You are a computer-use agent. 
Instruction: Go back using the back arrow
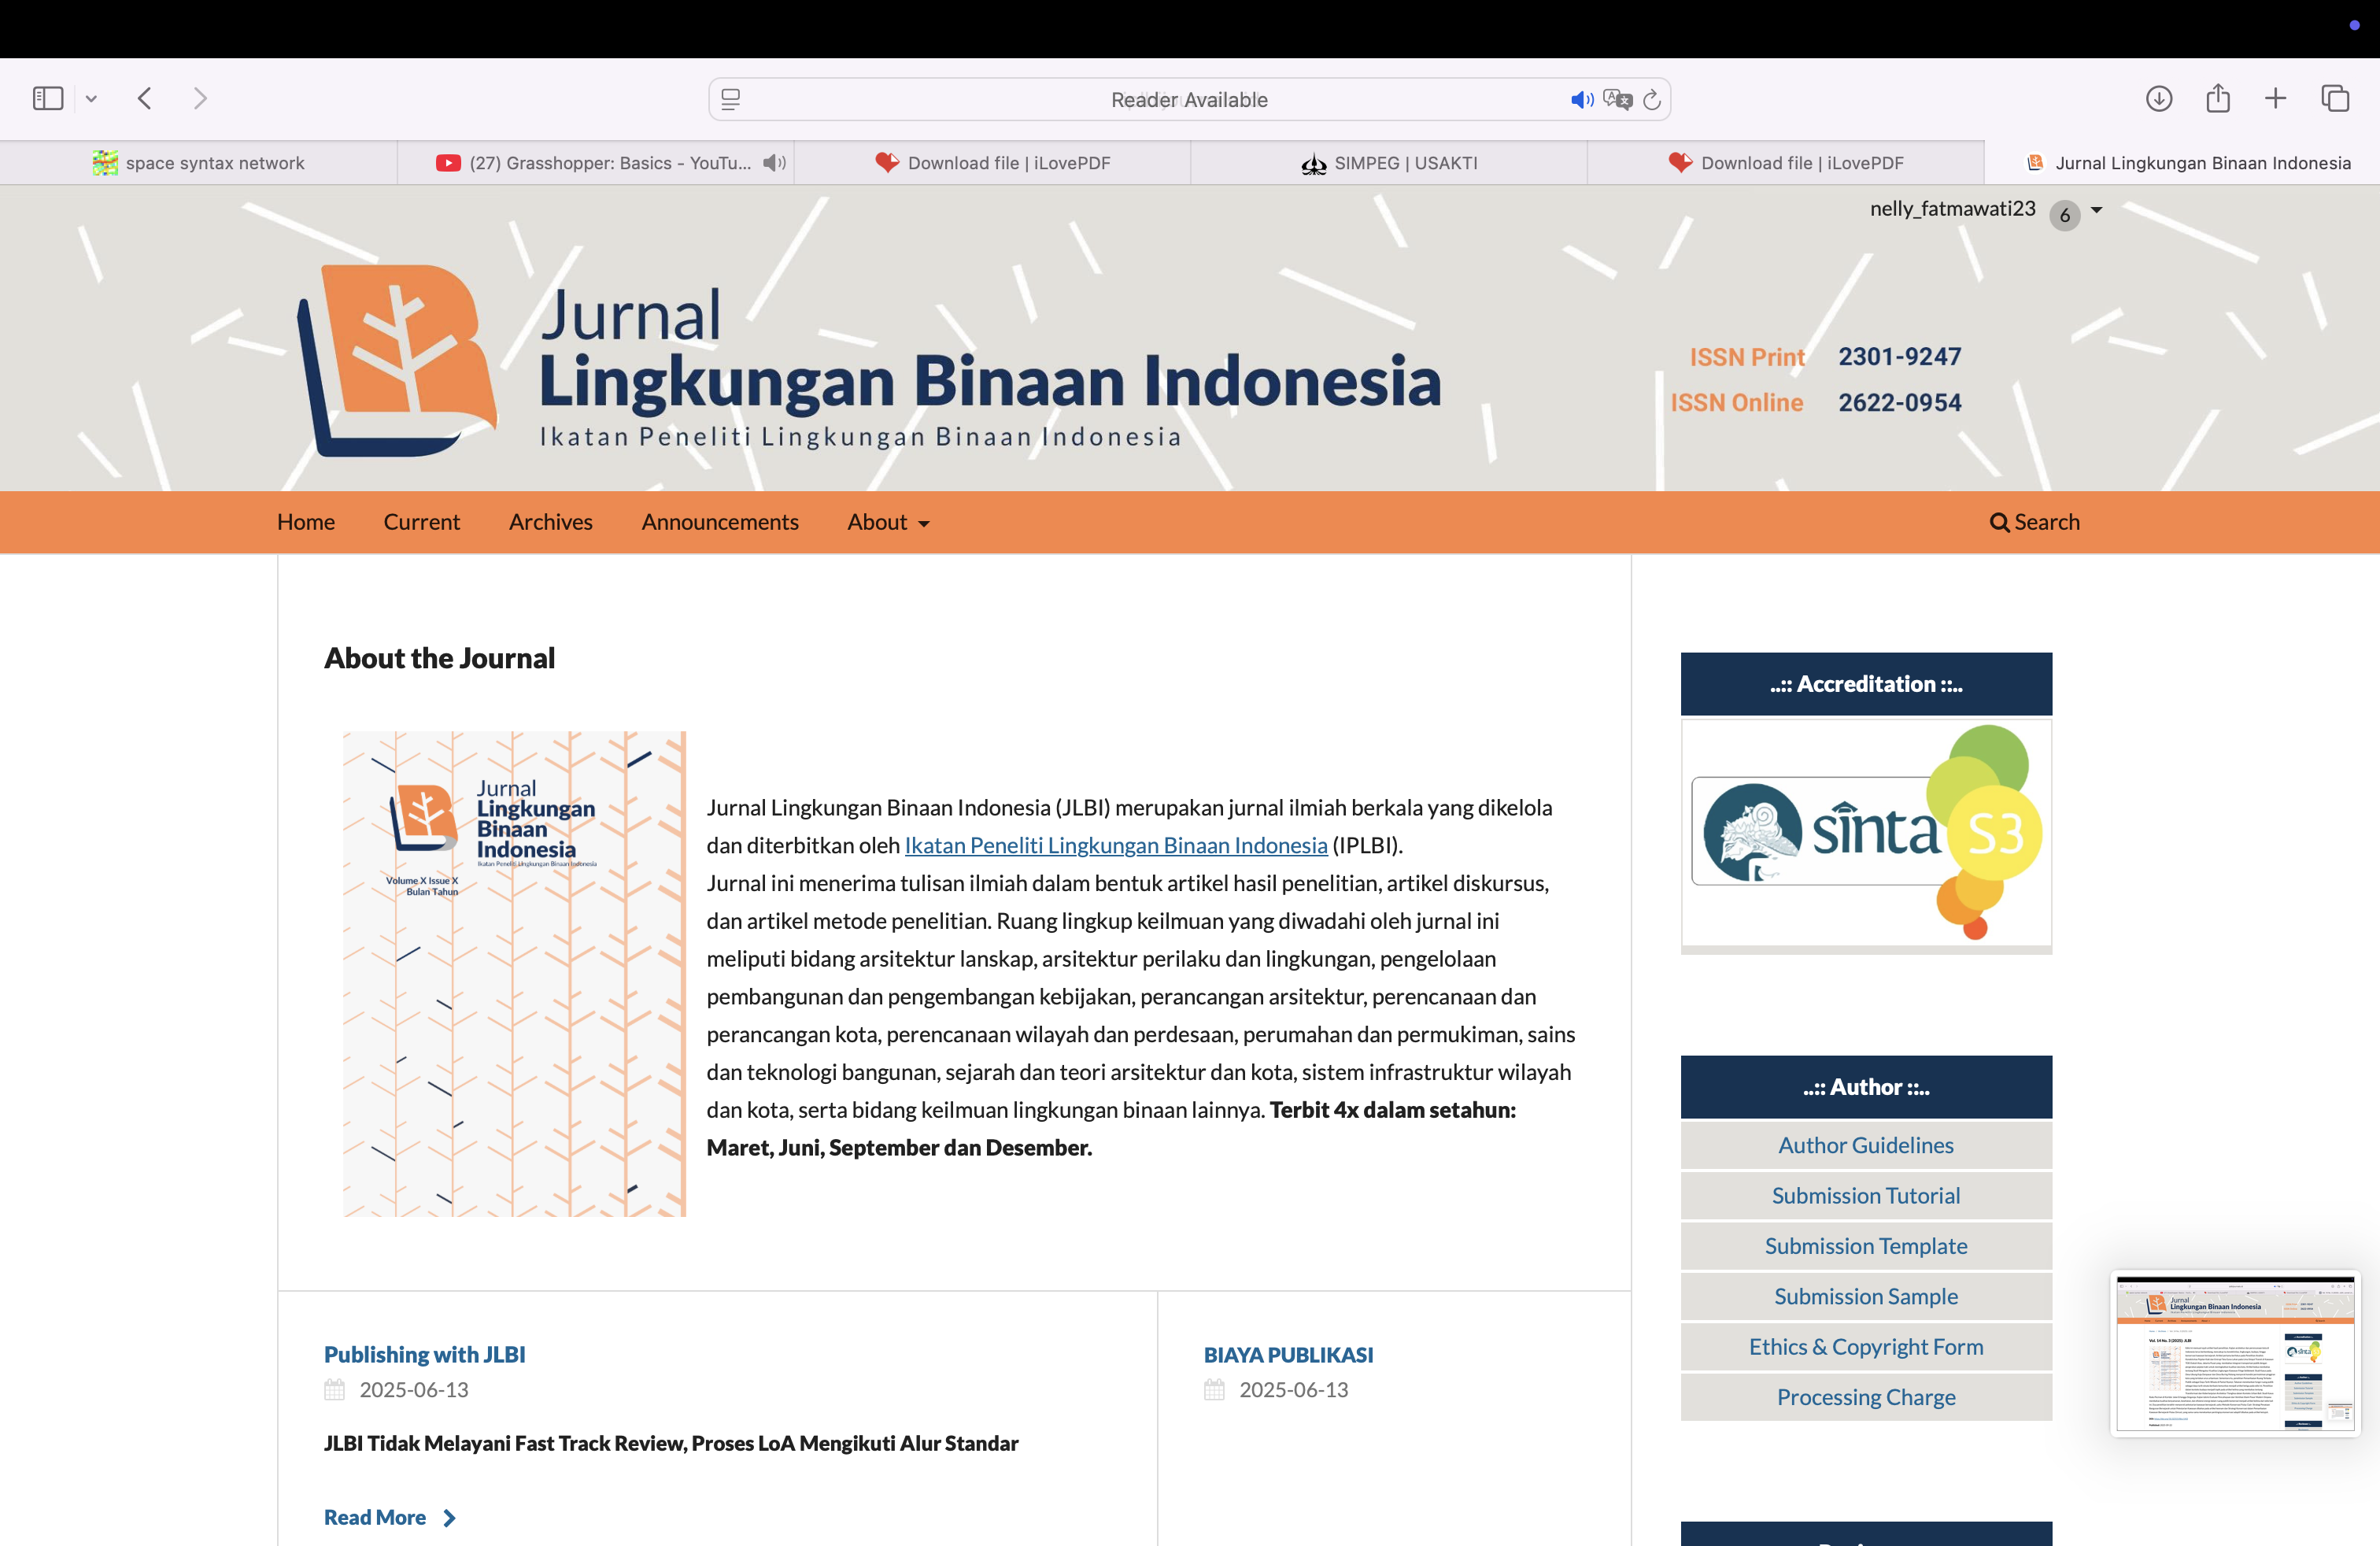pyautogui.click(x=145, y=98)
